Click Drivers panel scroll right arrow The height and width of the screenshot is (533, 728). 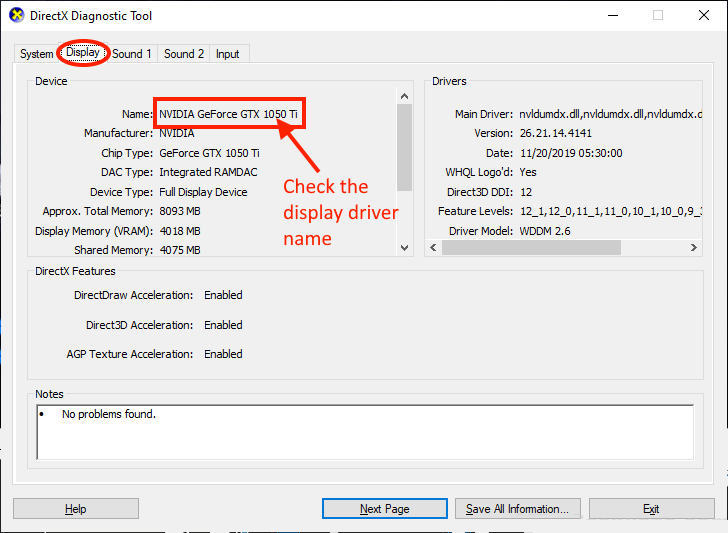[x=694, y=247]
